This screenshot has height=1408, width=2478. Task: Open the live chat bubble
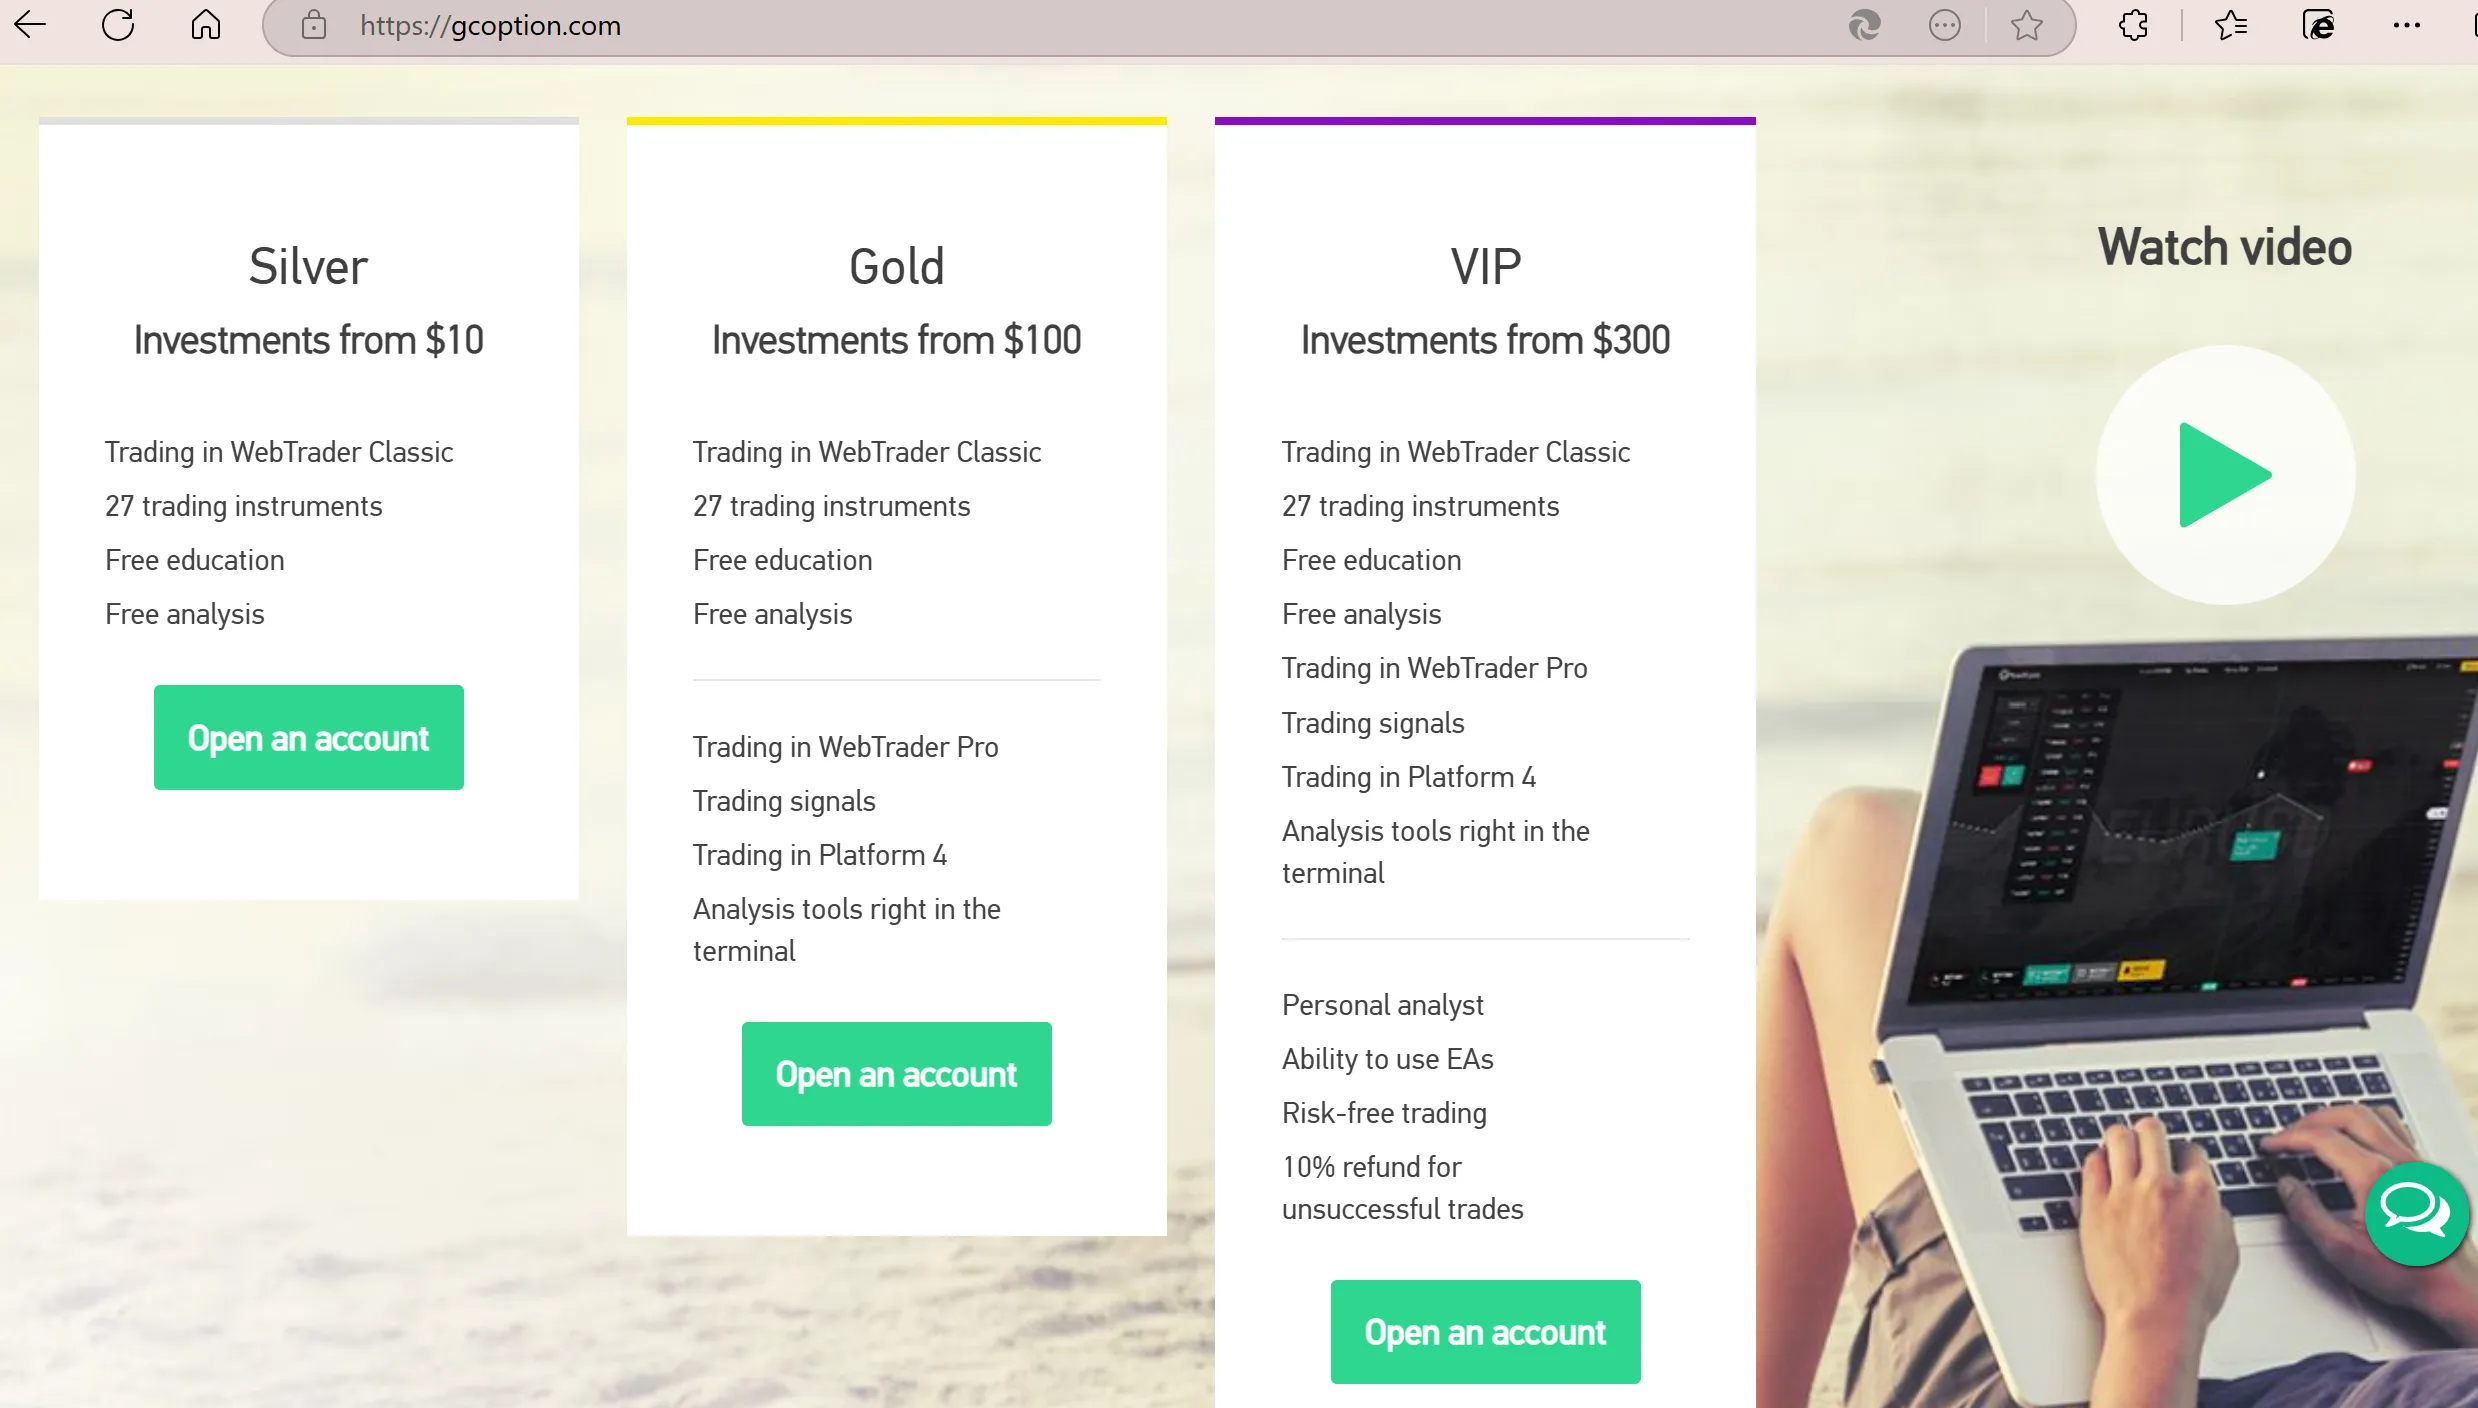pyautogui.click(x=2415, y=1213)
